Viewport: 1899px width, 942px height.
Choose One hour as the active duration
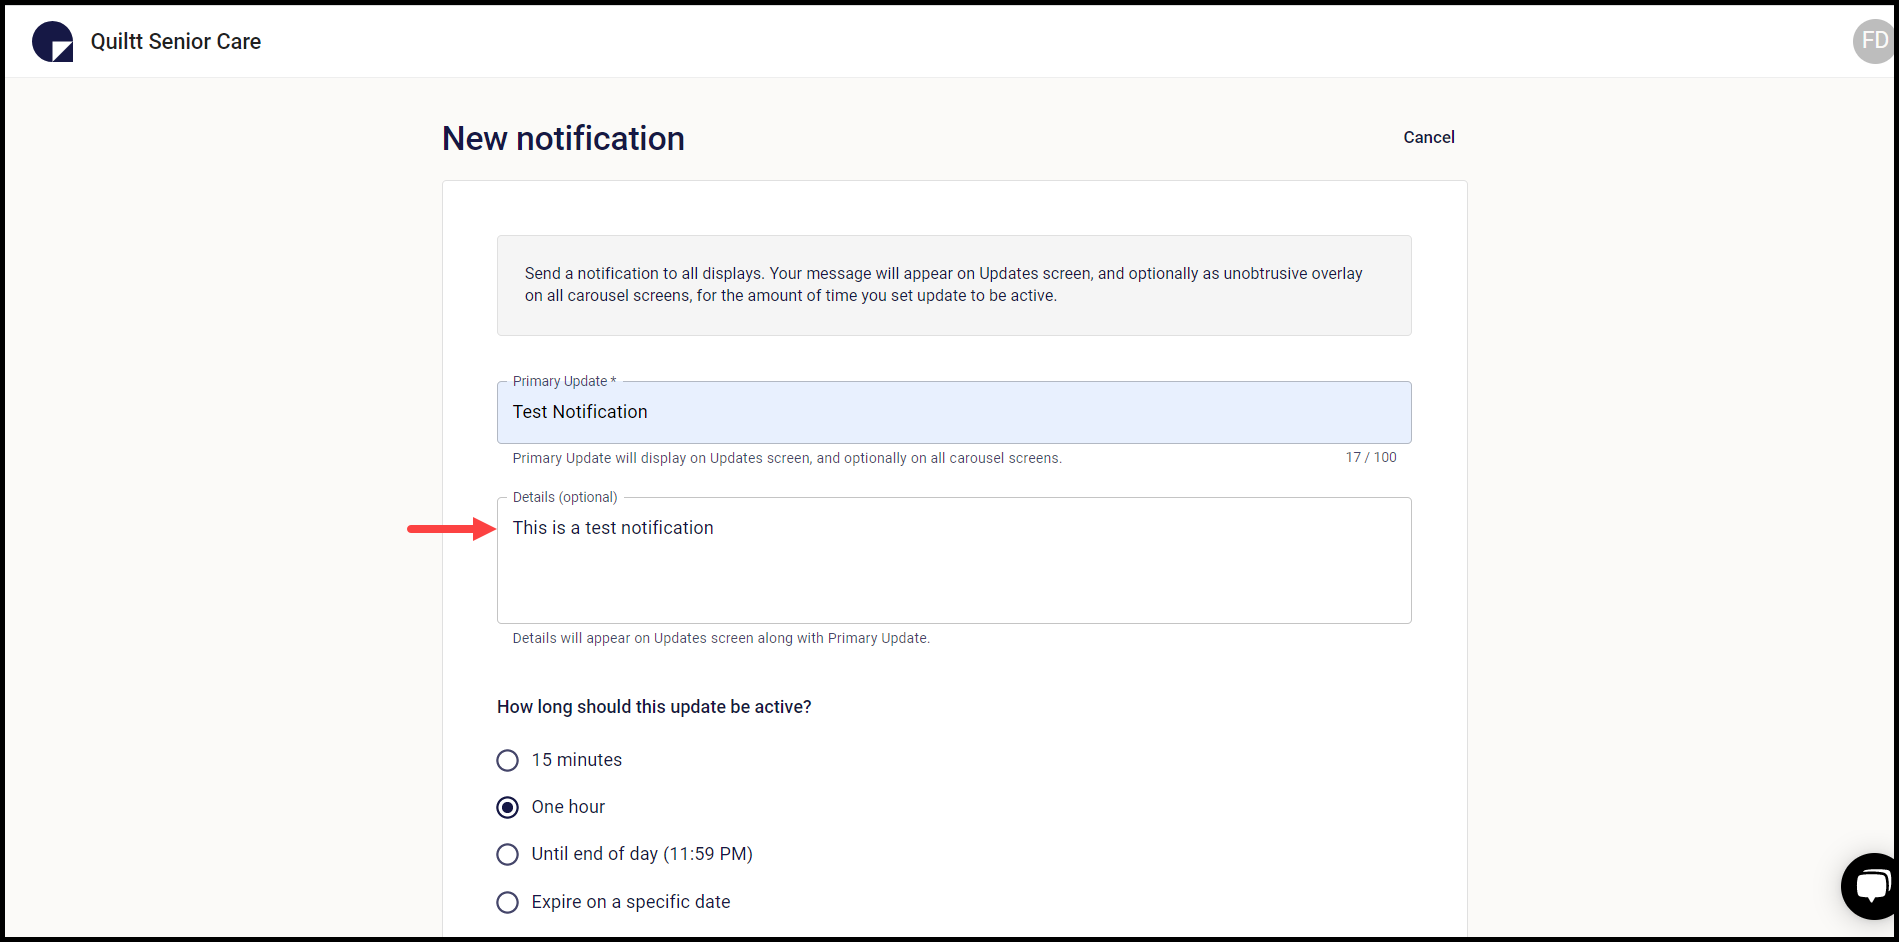click(x=507, y=807)
